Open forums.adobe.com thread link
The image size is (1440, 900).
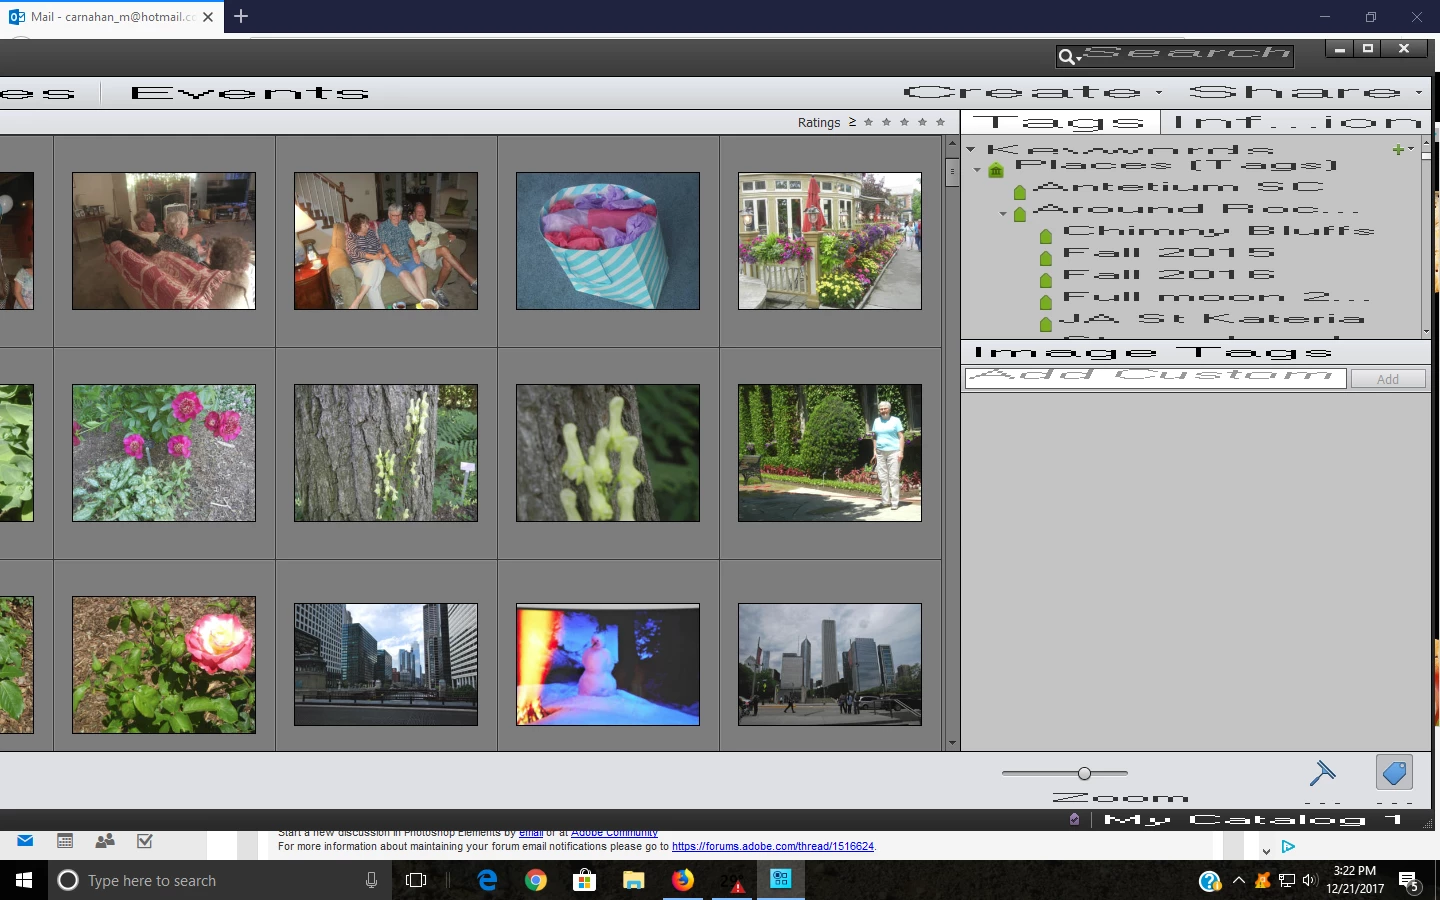(773, 846)
